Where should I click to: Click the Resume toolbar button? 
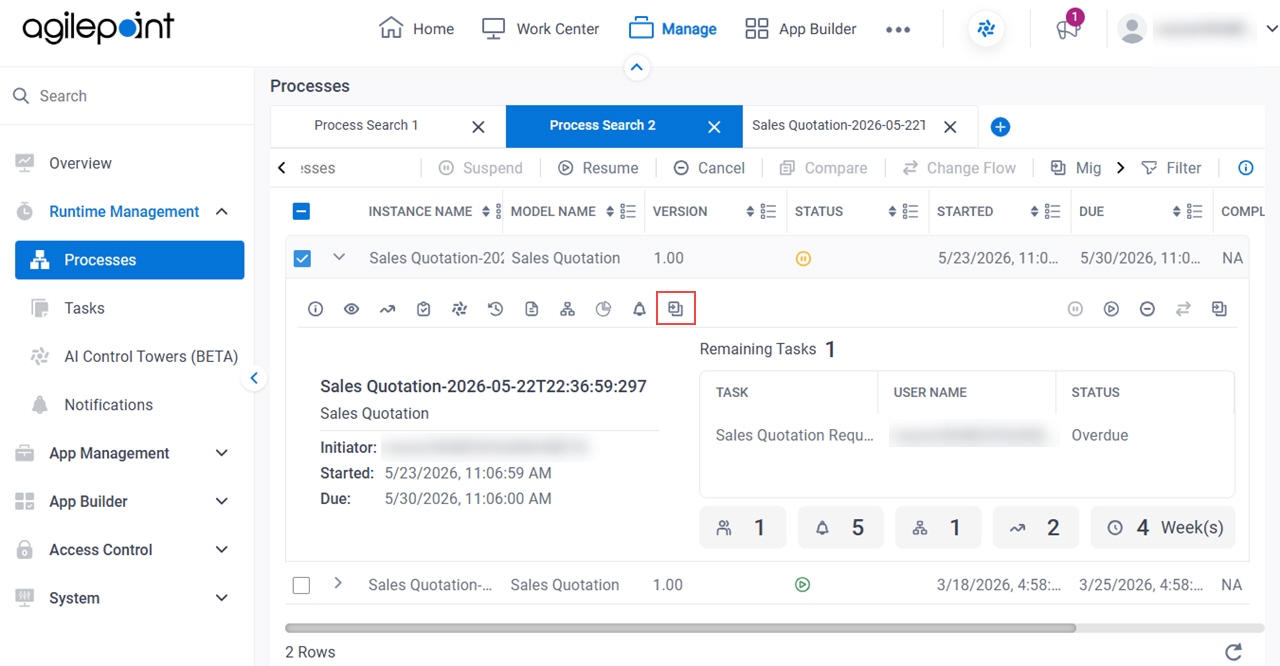click(x=598, y=168)
